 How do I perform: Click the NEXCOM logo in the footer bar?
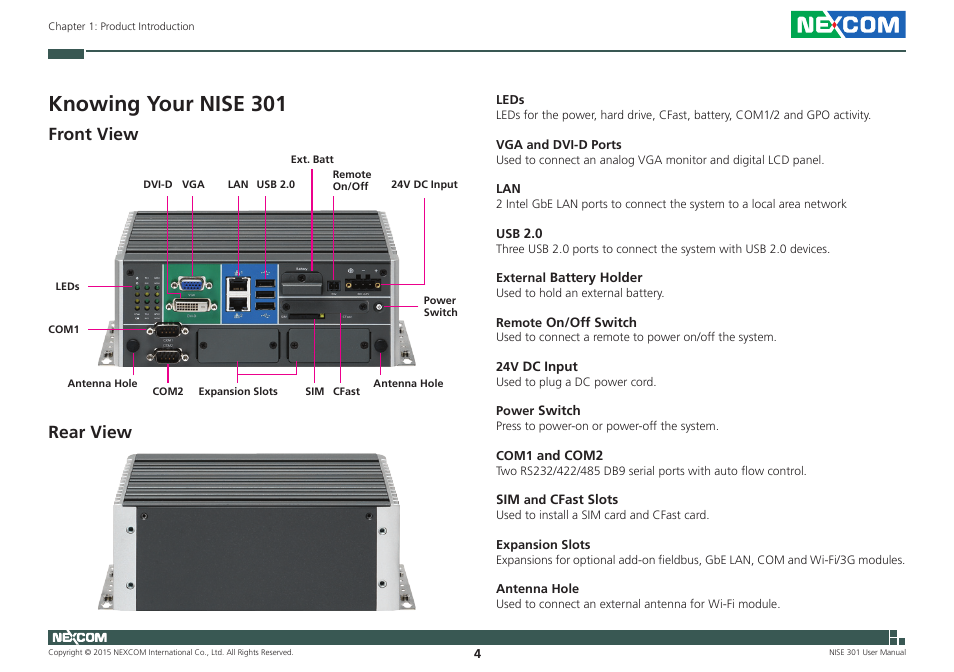coord(79,637)
